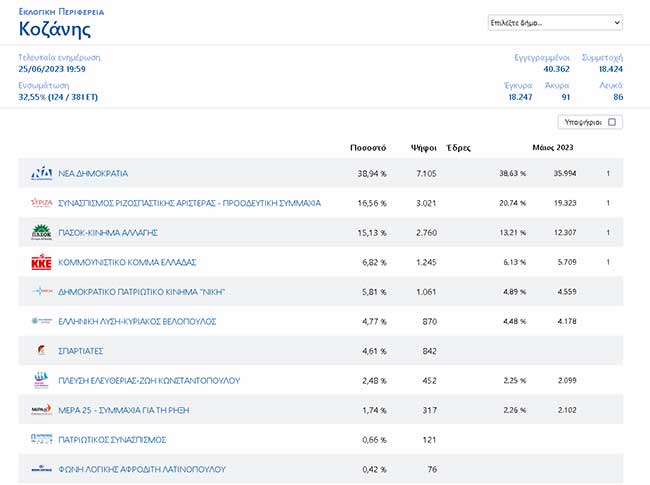The height and width of the screenshot is (485, 650).
Task: Click ΝΙΚΗ May 2023 percentage 4,89 %
Action: pos(515,291)
